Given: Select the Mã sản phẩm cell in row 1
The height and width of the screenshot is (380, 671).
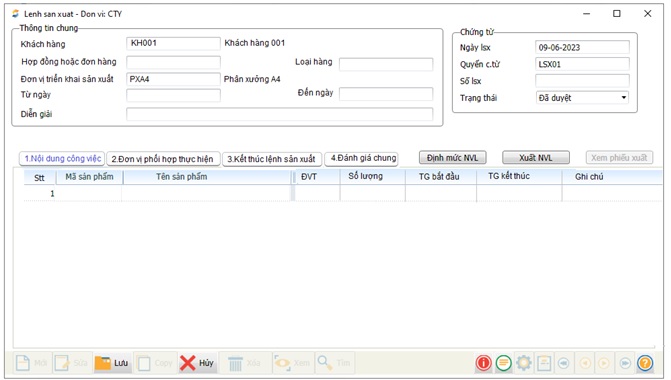Looking at the screenshot, I should pyautogui.click(x=89, y=193).
